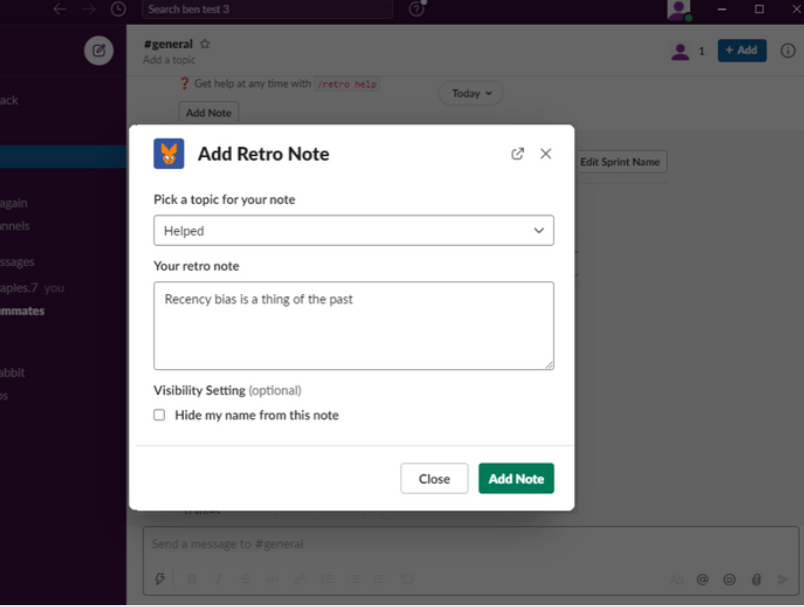Open the shortcuts lightning bolt menu
The width and height of the screenshot is (804, 607).
pyautogui.click(x=160, y=579)
